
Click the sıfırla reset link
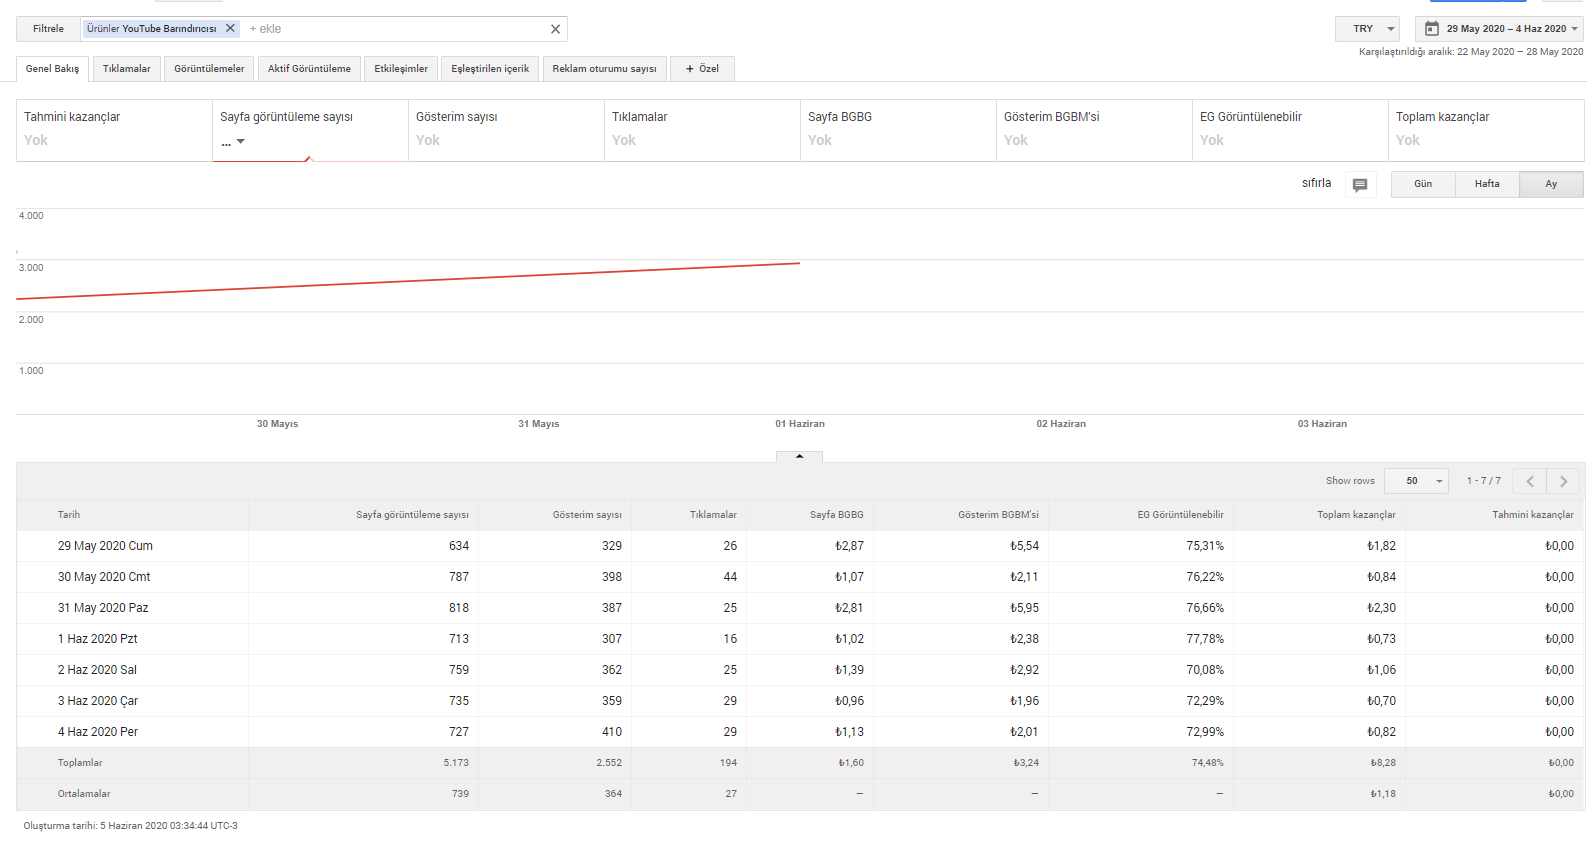1316,183
